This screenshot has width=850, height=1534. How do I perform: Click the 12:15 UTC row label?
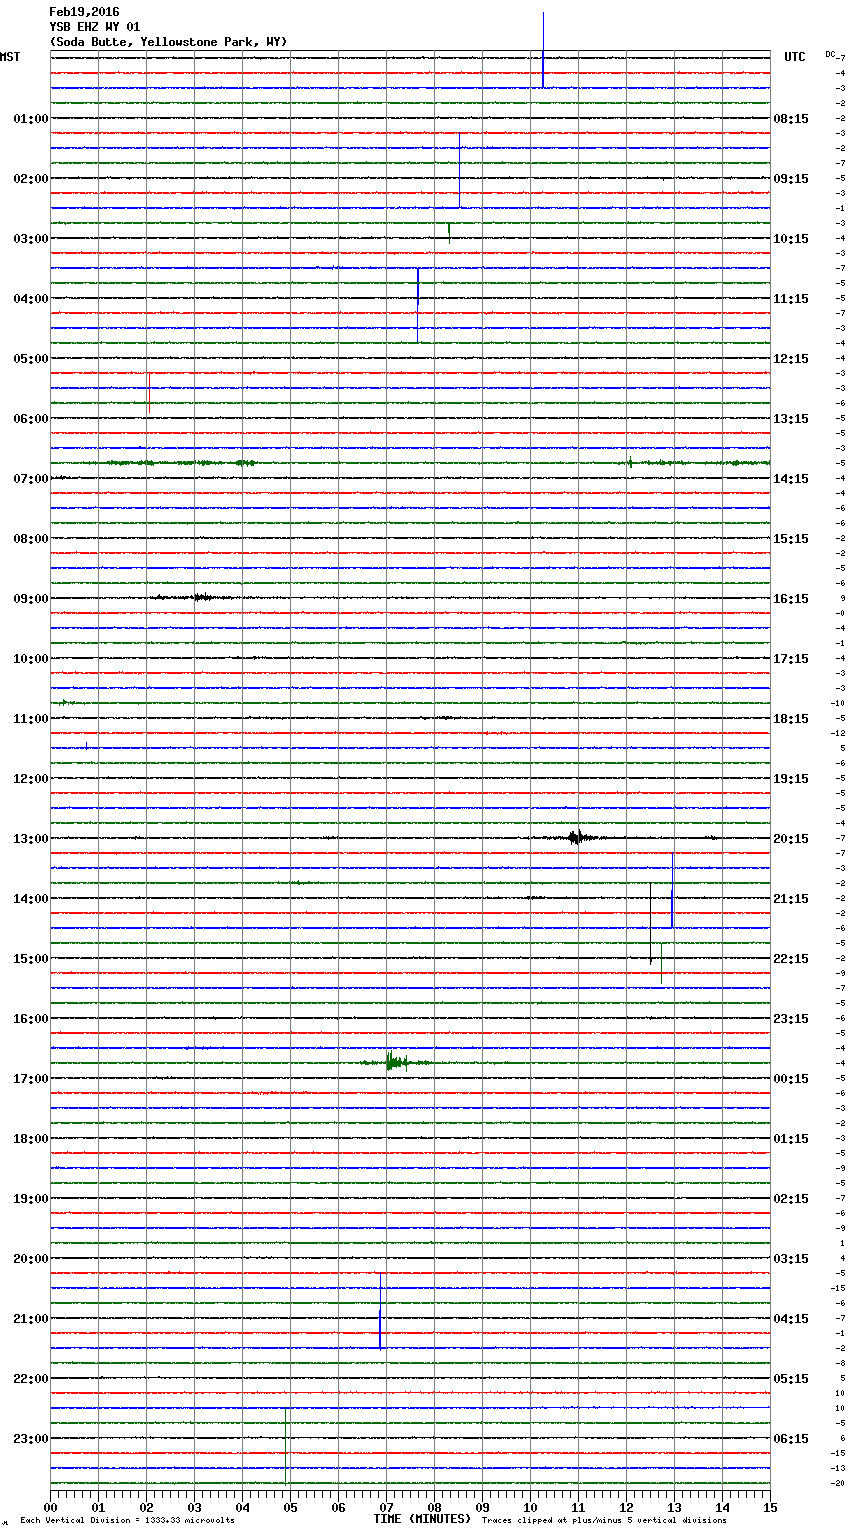click(791, 359)
